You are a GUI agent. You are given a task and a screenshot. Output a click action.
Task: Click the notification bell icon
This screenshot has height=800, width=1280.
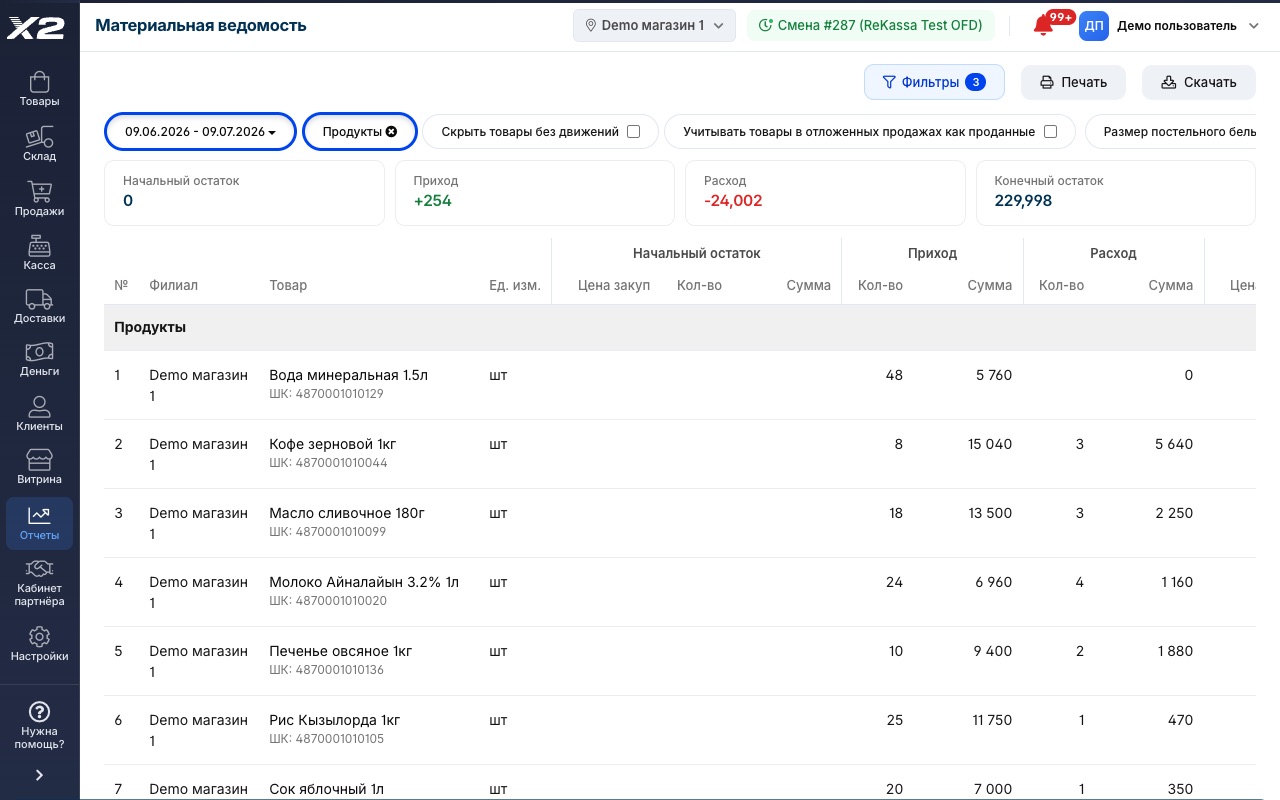pyautogui.click(x=1043, y=27)
